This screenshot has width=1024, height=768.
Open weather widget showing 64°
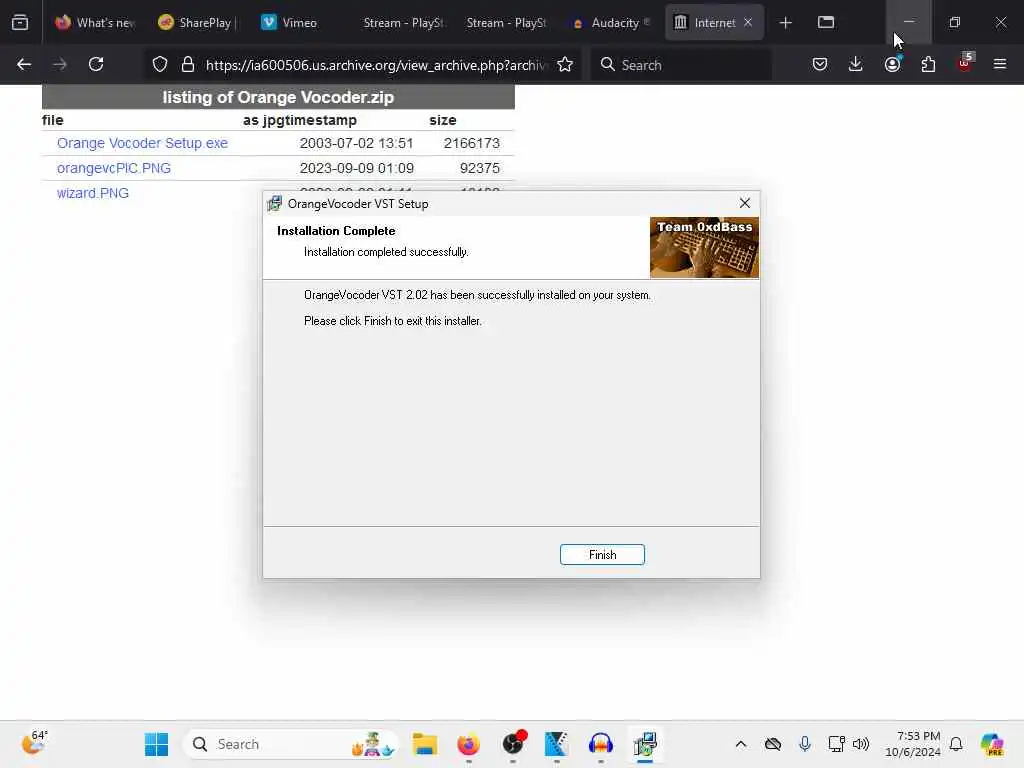34,743
